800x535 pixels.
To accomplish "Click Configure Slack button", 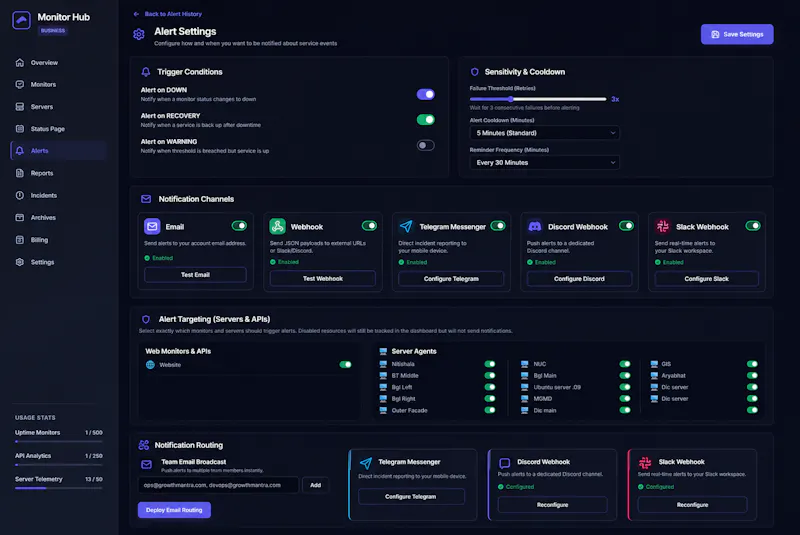I will [707, 278].
